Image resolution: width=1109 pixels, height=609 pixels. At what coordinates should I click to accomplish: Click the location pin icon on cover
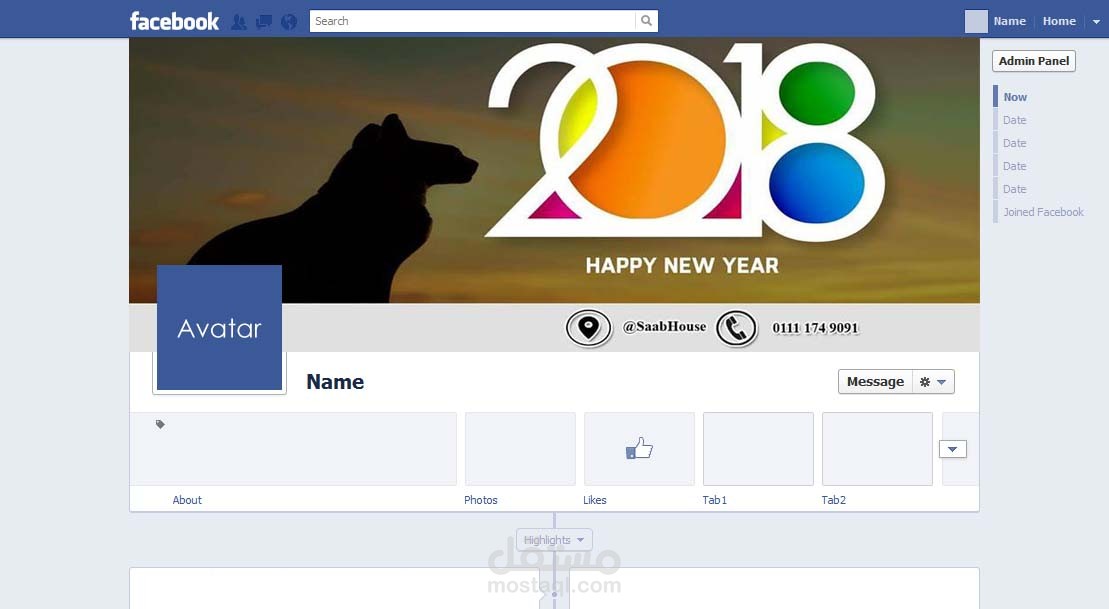click(588, 328)
